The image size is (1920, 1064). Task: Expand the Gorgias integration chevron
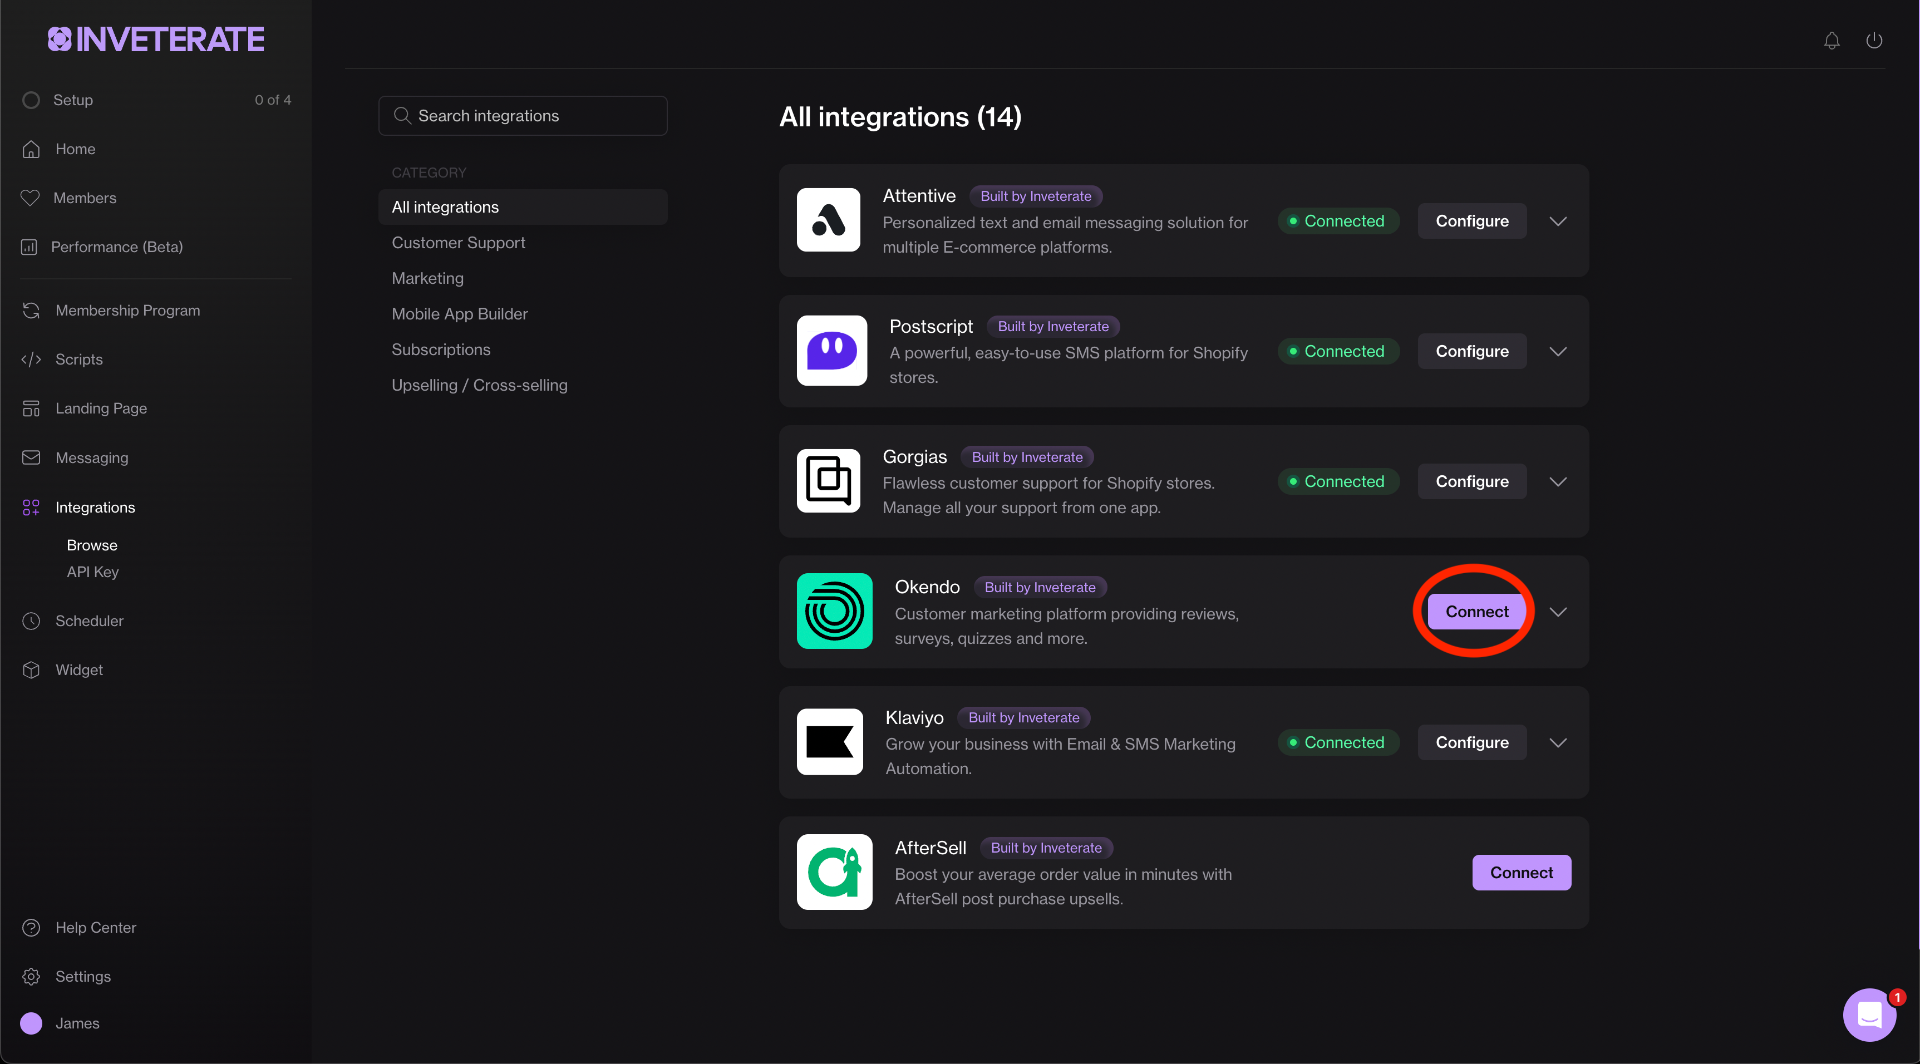[1557, 482]
